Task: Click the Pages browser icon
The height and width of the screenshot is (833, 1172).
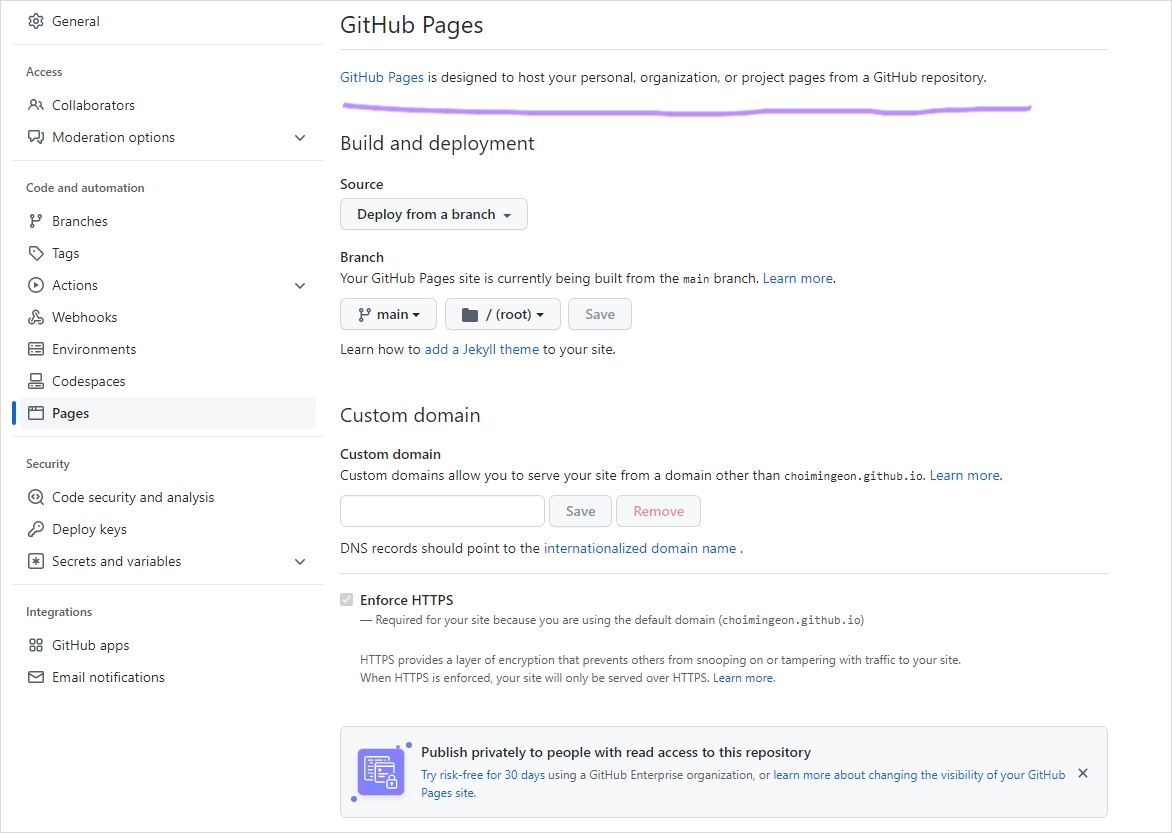Action: tap(35, 413)
